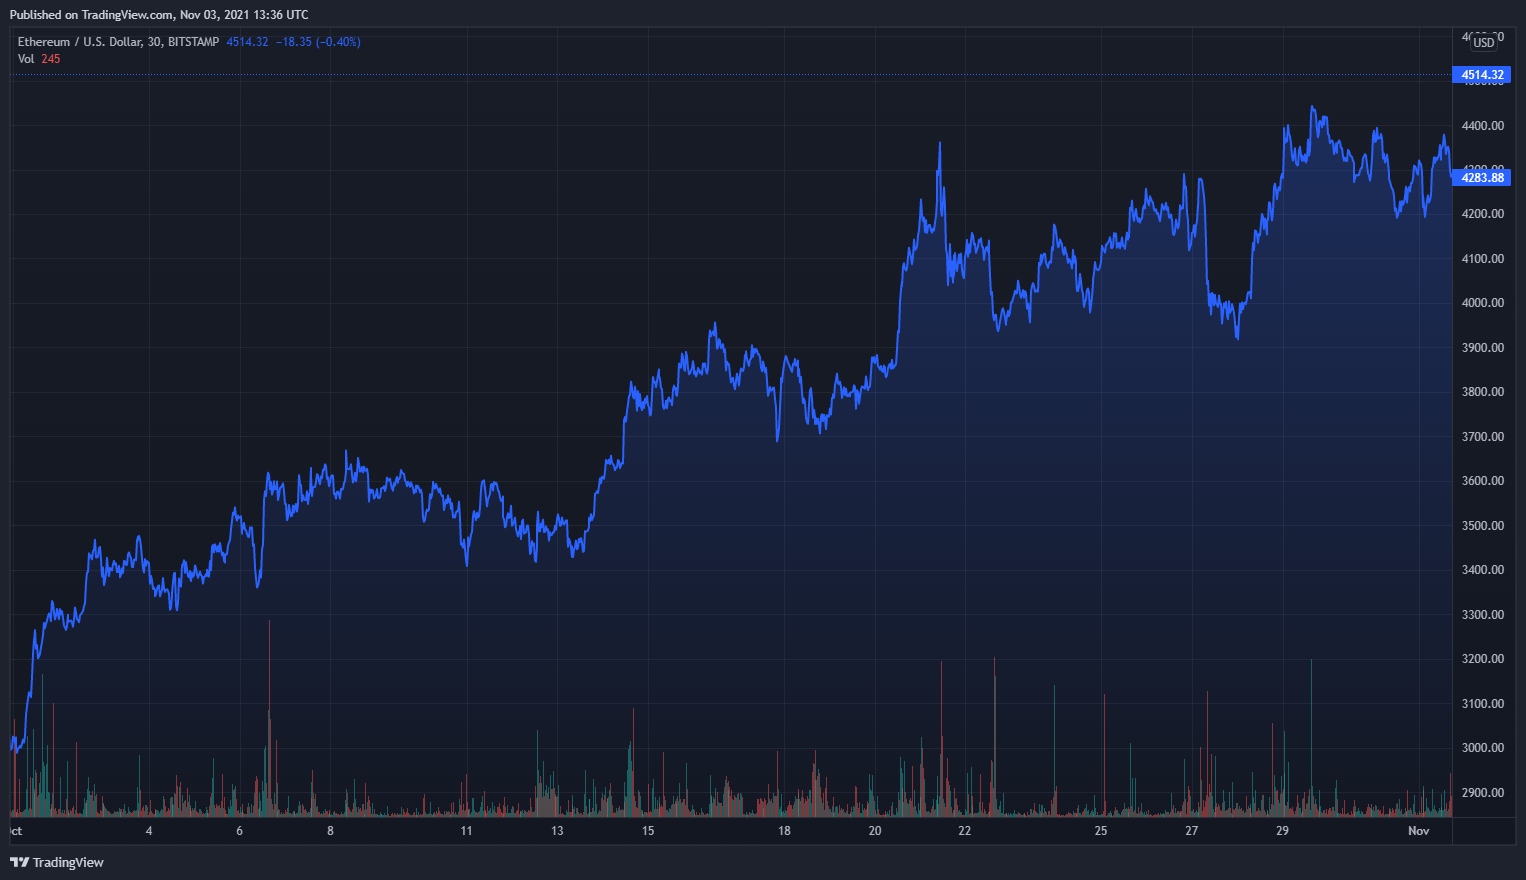The width and height of the screenshot is (1526, 880).
Task: Click date label 29 on the time axis
Action: 1283,831
